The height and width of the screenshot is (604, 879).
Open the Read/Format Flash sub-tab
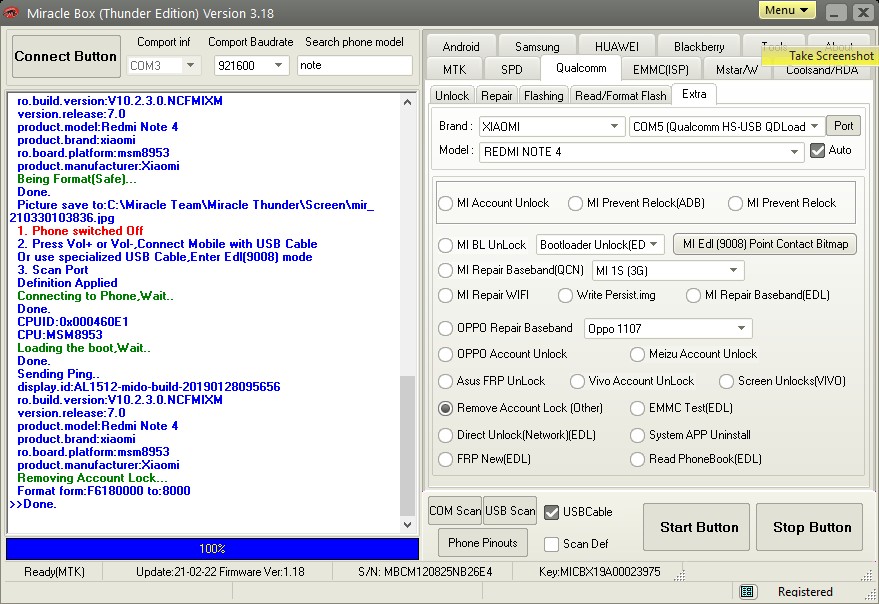click(x=621, y=96)
